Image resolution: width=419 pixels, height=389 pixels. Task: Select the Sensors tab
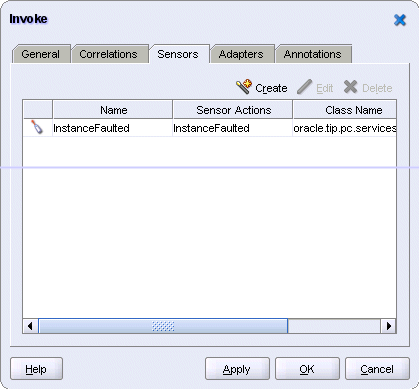click(178, 54)
